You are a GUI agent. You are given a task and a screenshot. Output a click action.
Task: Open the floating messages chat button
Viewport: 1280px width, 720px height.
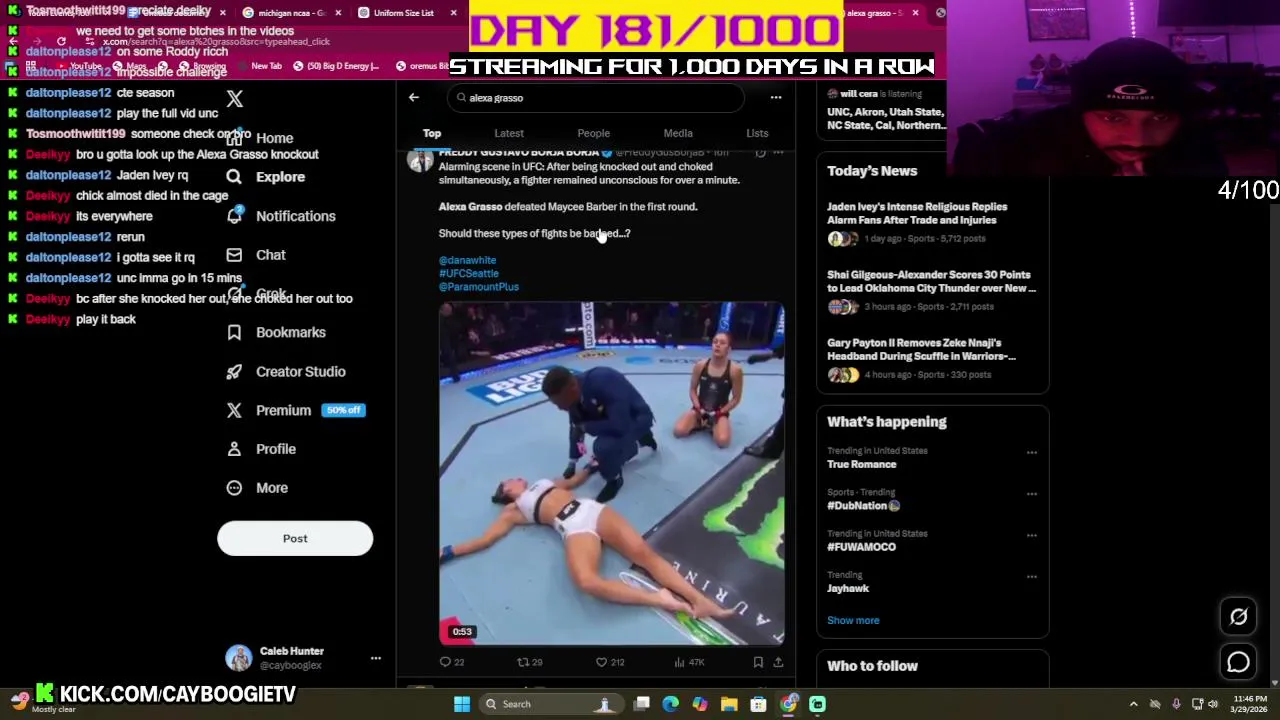pos(1238,662)
